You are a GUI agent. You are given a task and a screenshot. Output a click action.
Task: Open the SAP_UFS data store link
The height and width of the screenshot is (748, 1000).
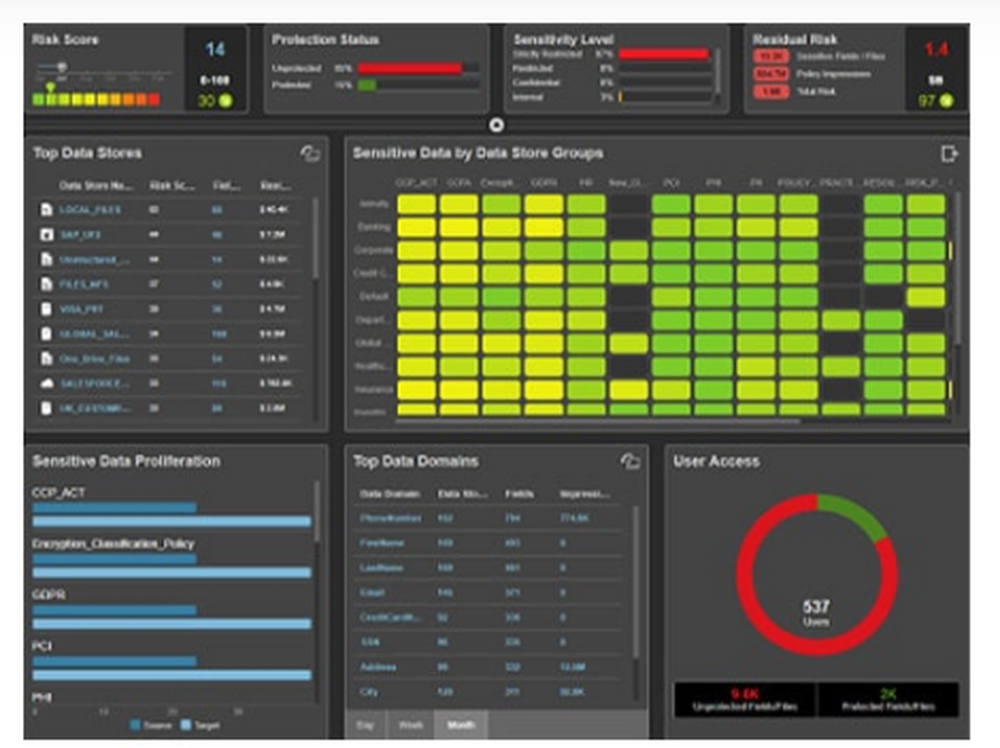point(80,235)
